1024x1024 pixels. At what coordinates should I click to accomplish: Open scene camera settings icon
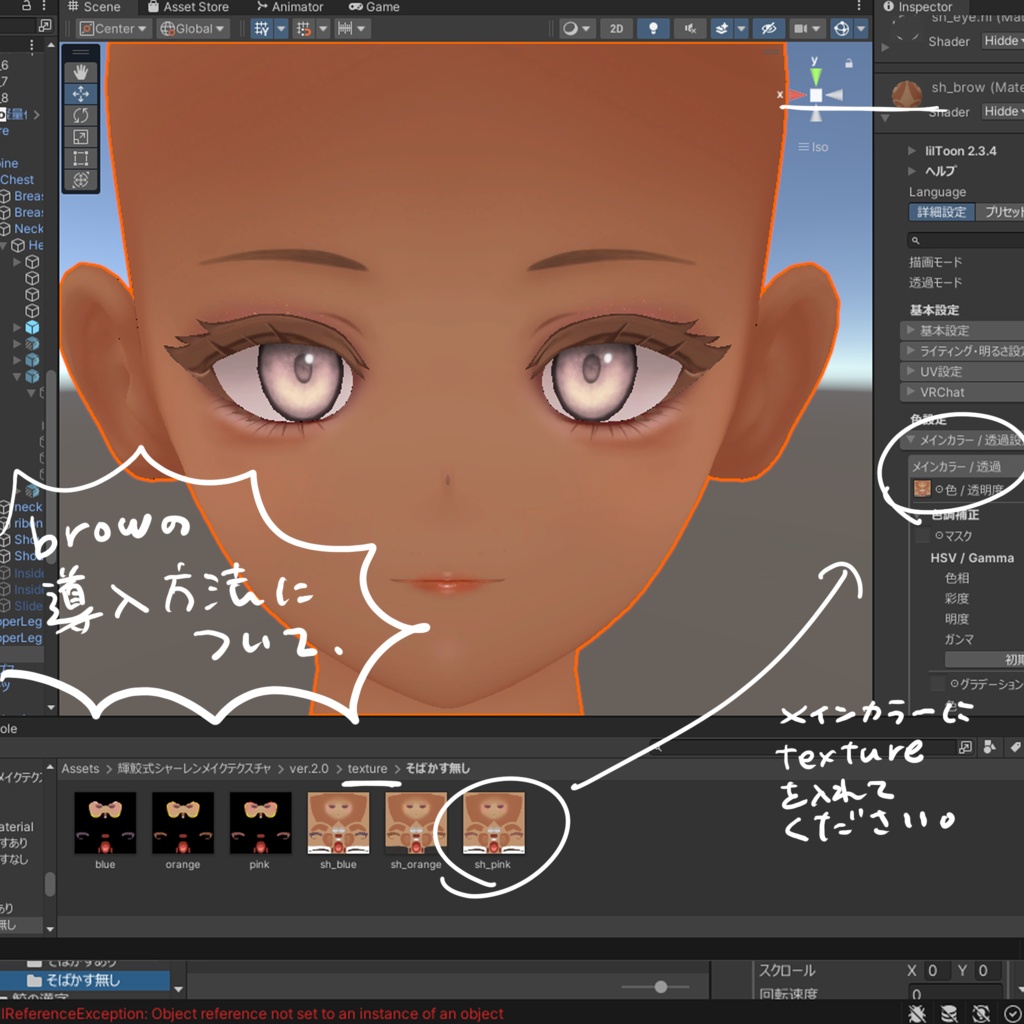[x=801, y=29]
